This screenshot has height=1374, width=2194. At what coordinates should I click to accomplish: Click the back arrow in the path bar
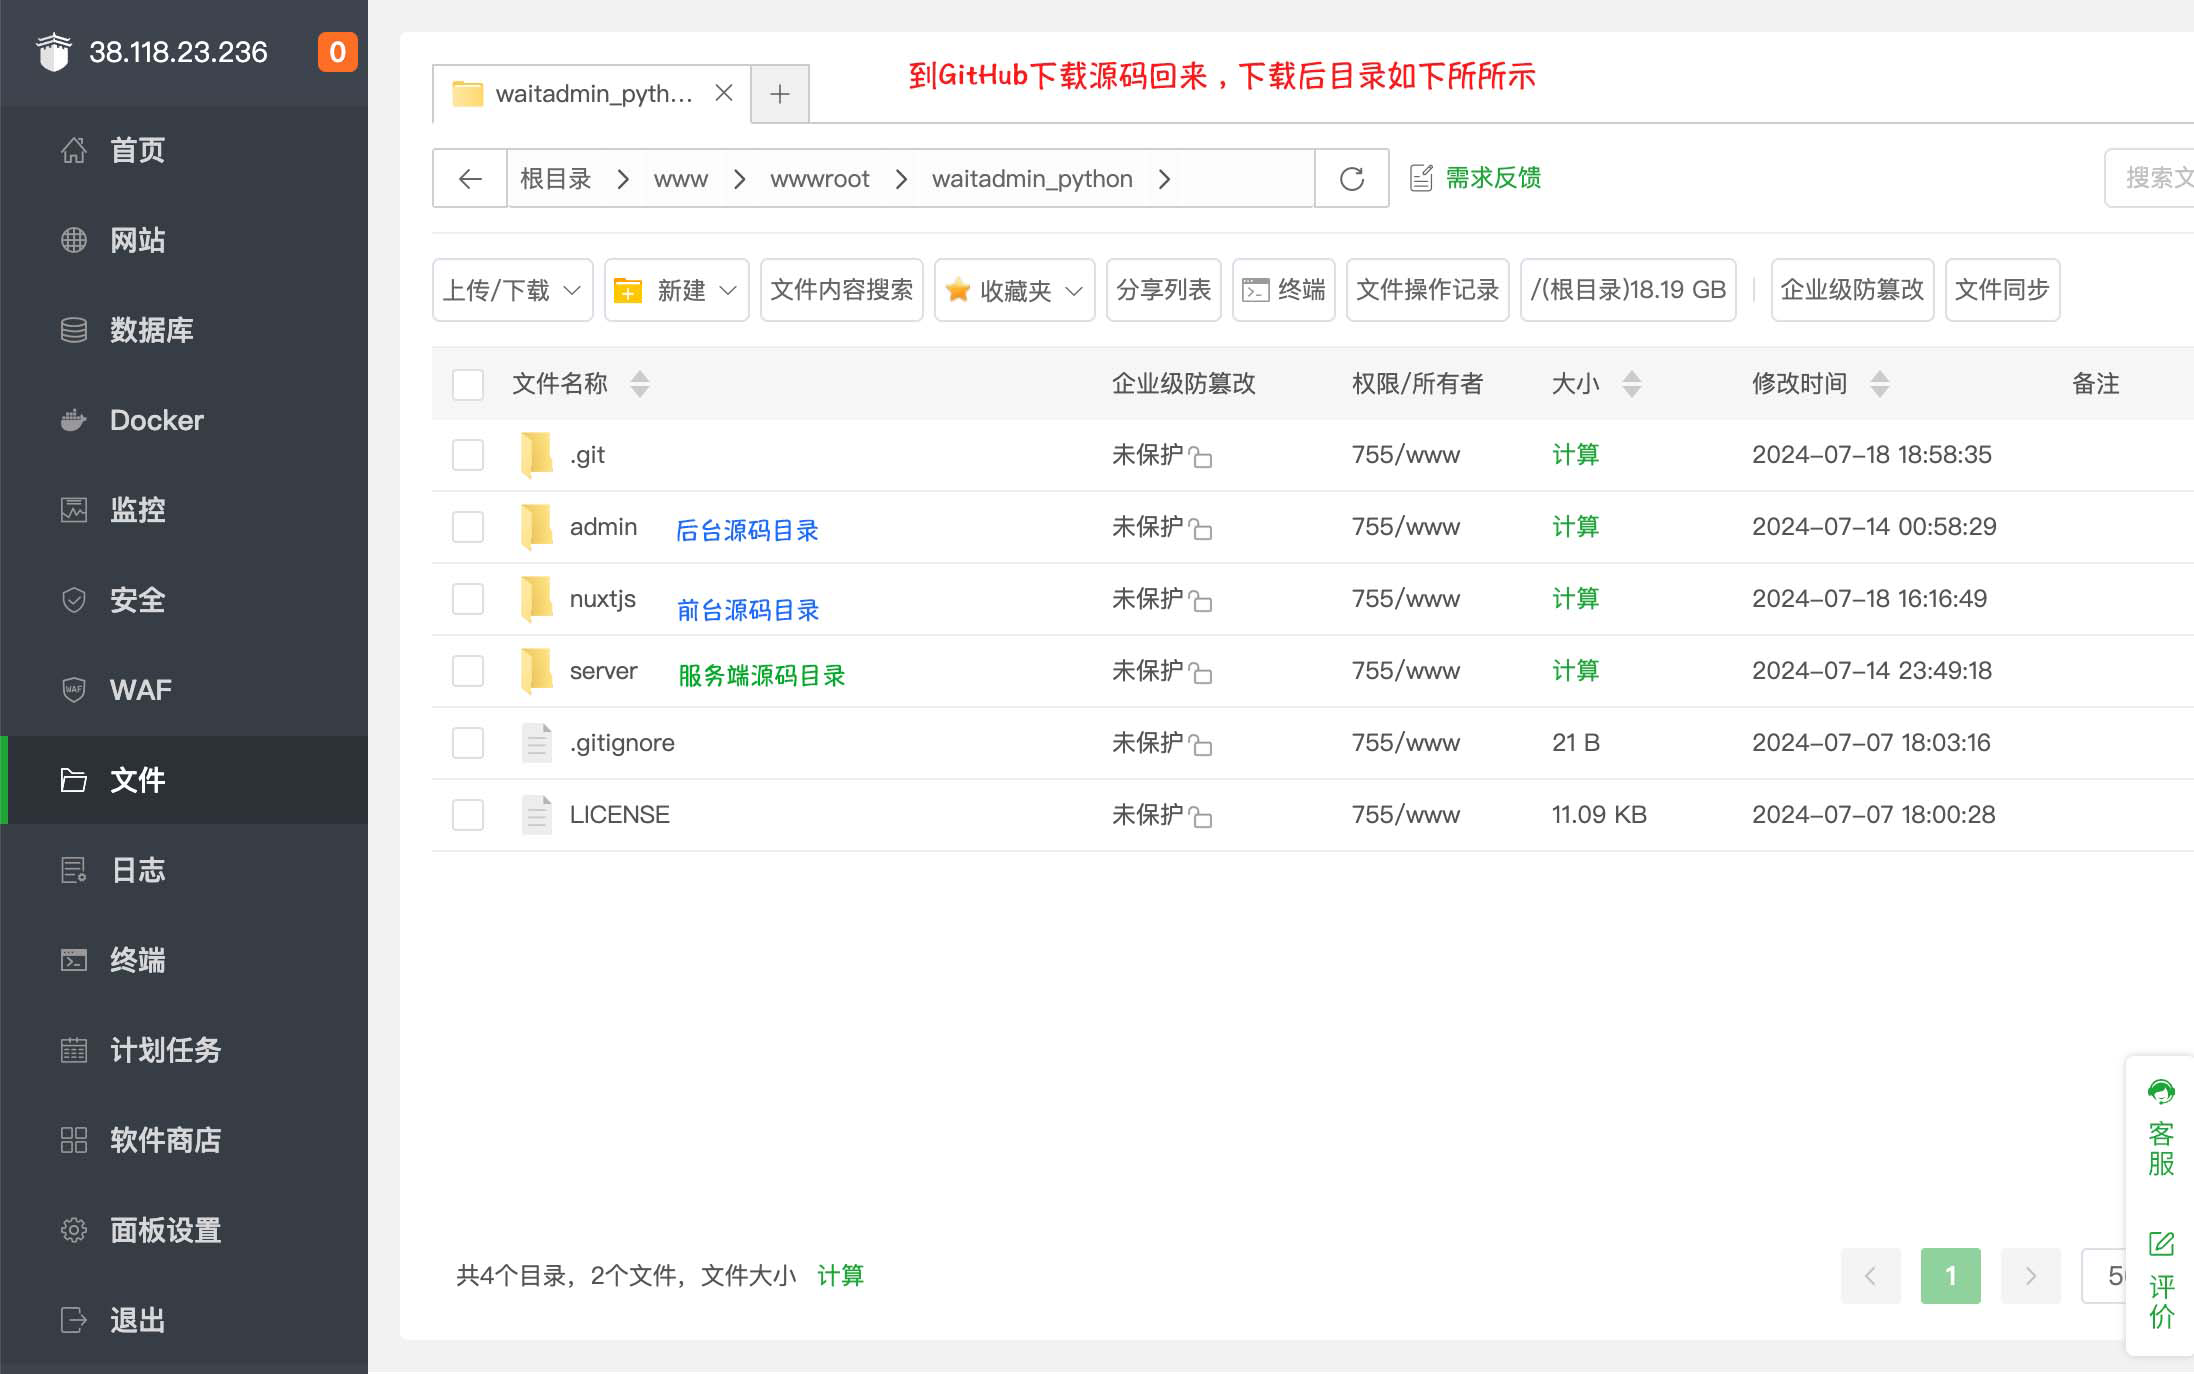tap(470, 178)
